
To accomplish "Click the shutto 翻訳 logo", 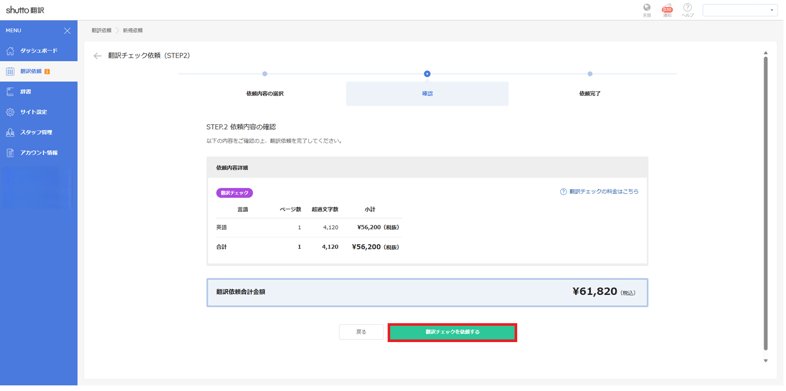I will [25, 10].
